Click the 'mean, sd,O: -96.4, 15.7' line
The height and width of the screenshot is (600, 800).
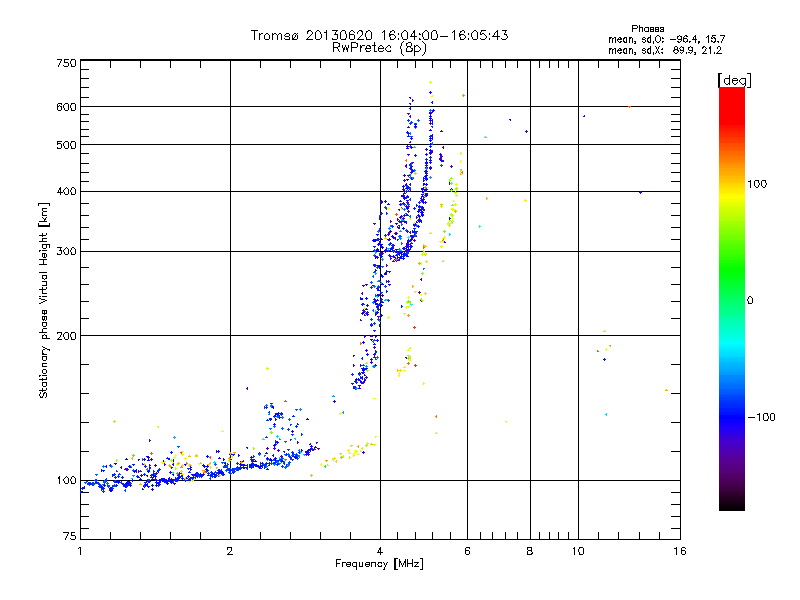click(666, 39)
